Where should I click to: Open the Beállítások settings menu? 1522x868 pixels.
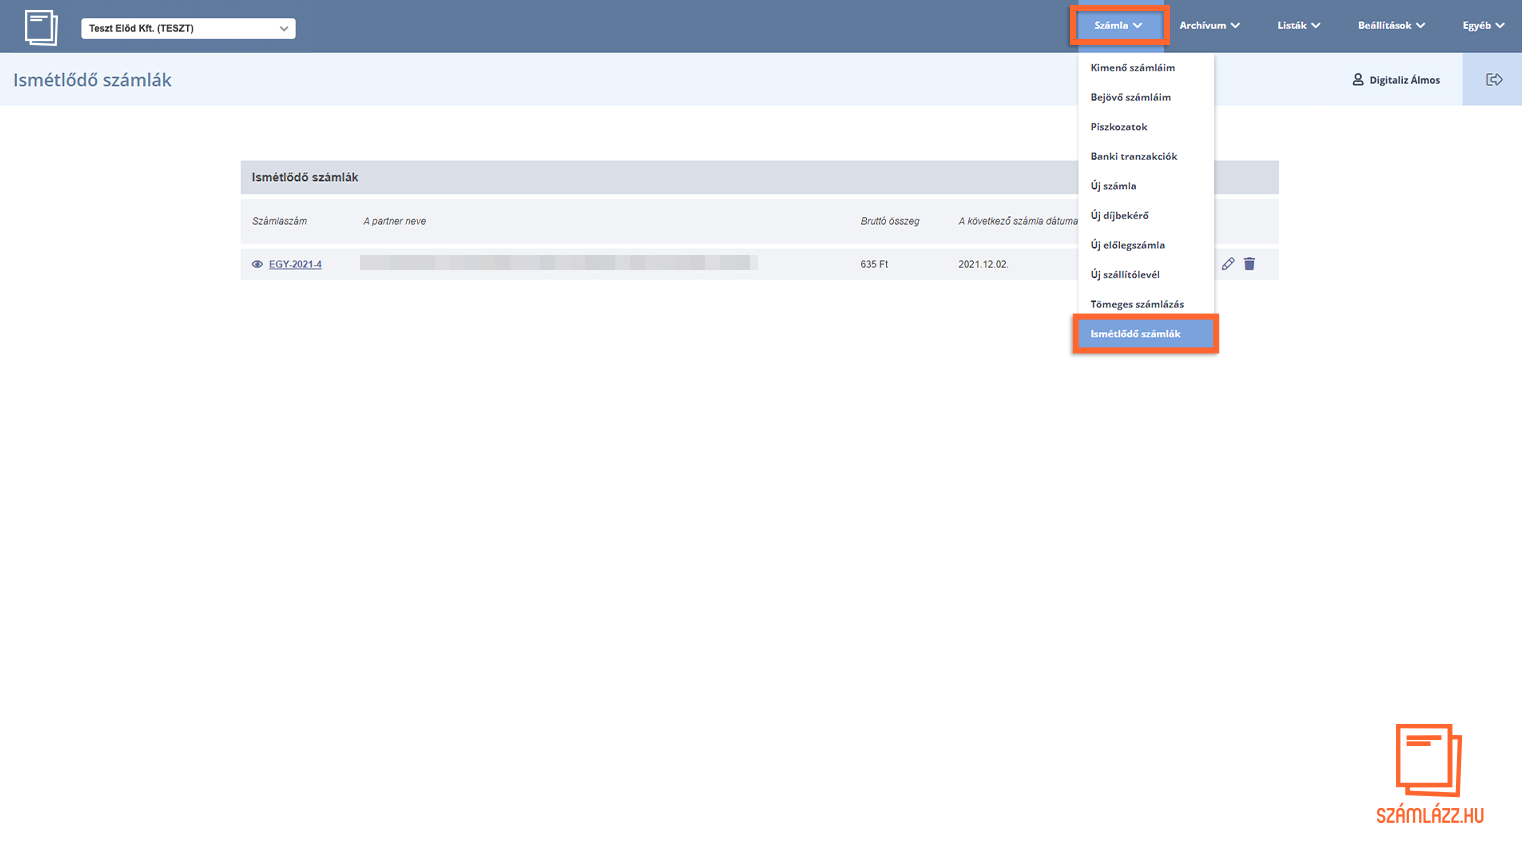[x=1391, y=26]
